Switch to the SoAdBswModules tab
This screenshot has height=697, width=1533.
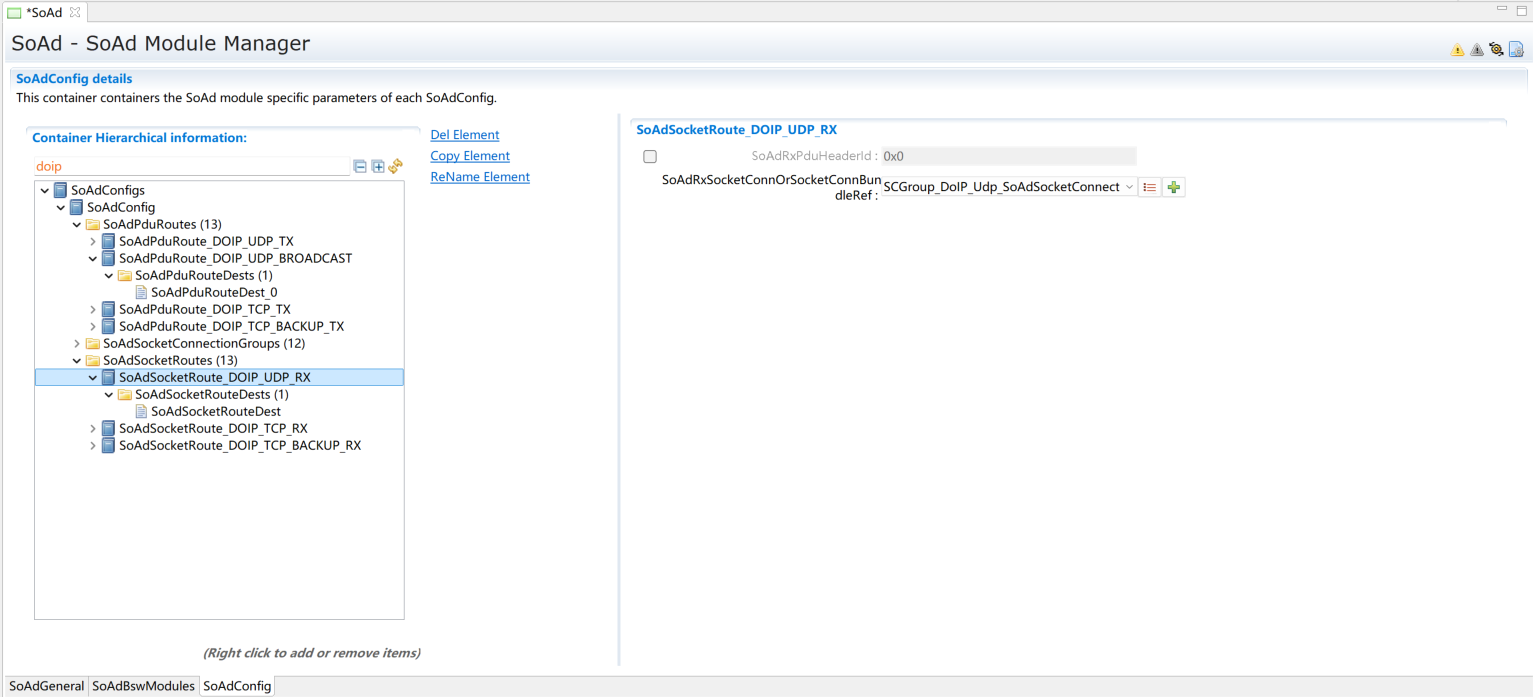point(143,686)
